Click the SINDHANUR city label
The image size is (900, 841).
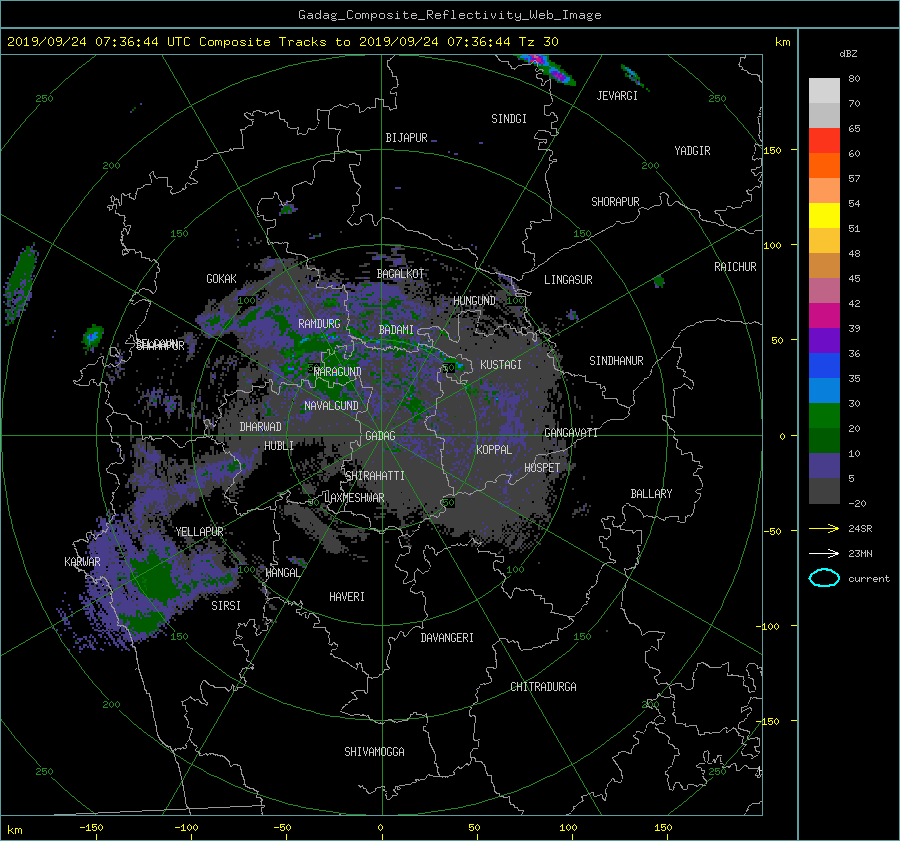(616, 361)
